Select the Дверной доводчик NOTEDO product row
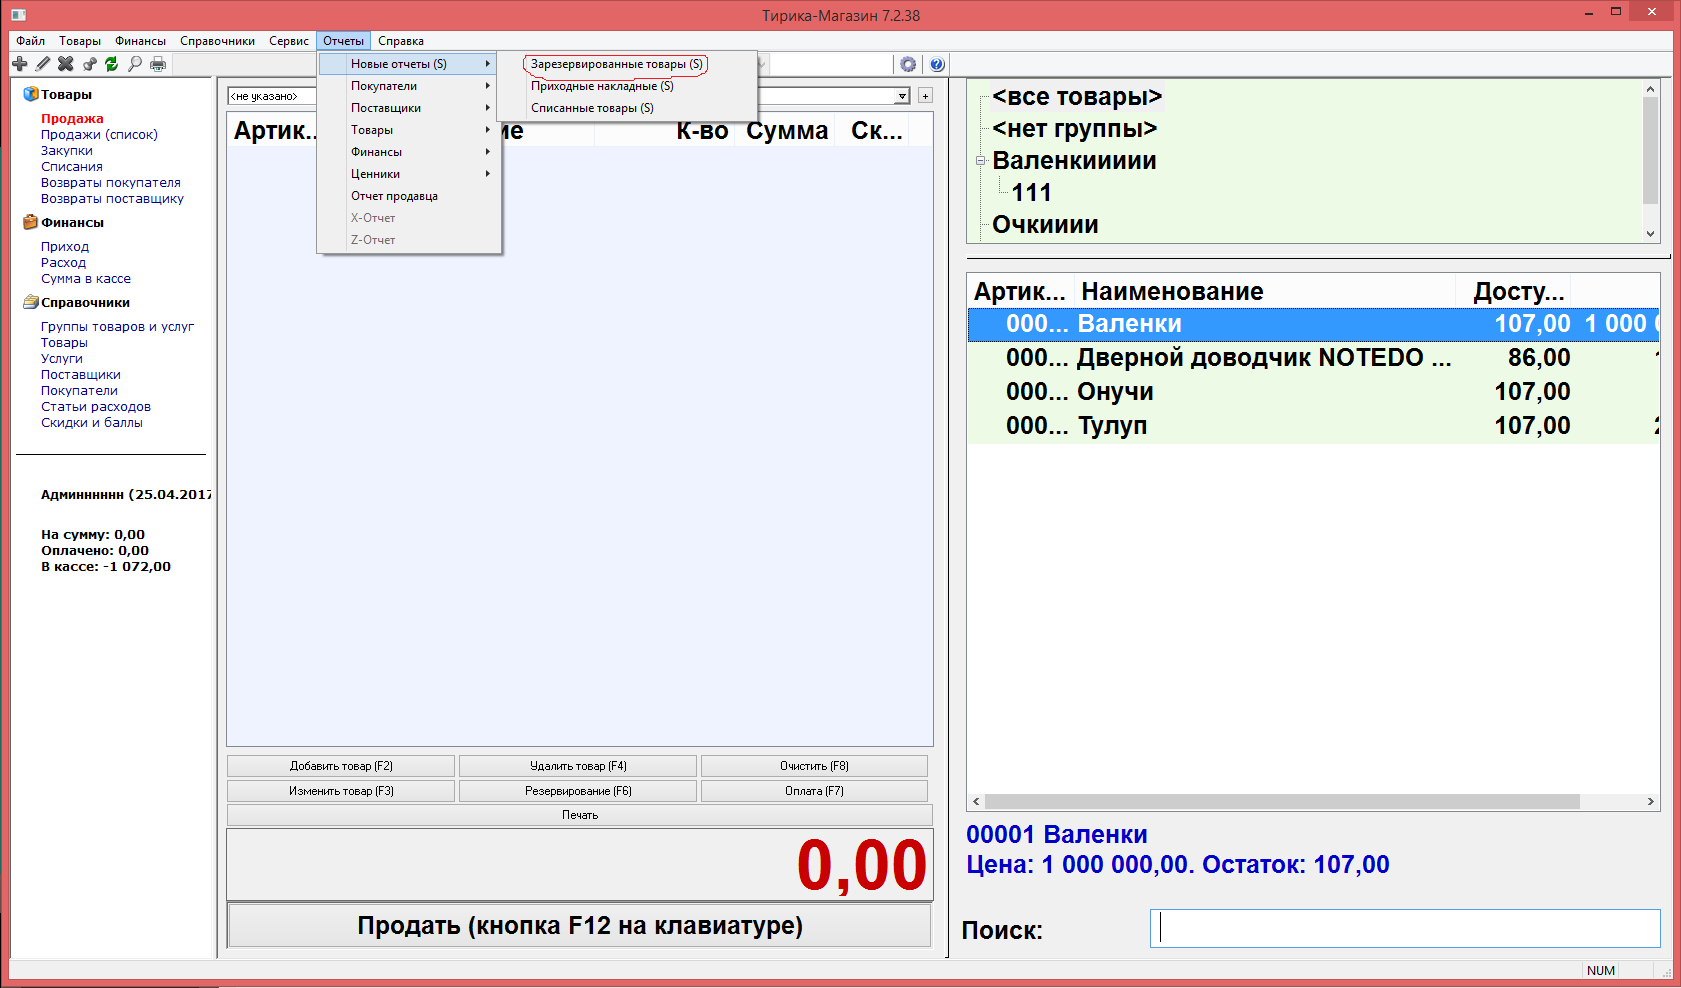The height and width of the screenshot is (988, 1681). (1313, 358)
